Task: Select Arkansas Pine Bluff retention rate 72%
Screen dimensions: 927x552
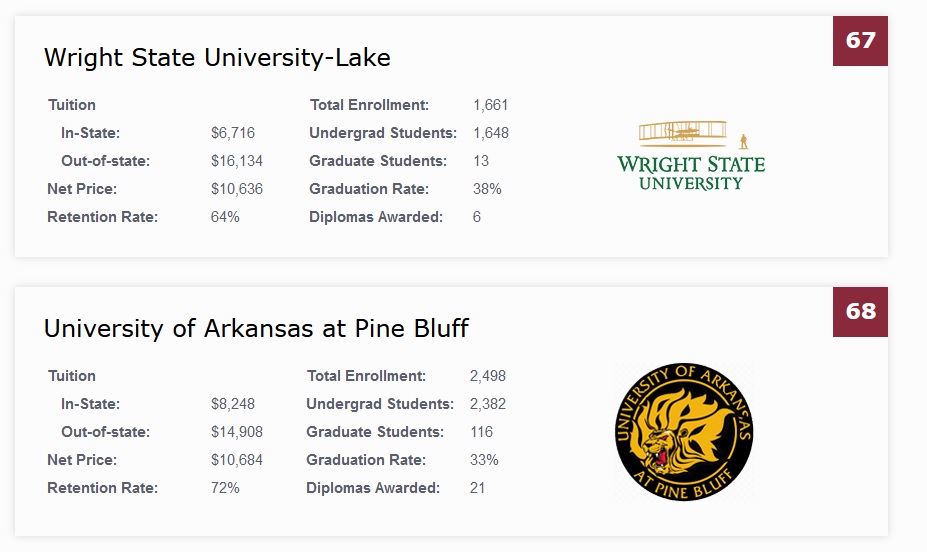Action: [x=225, y=488]
